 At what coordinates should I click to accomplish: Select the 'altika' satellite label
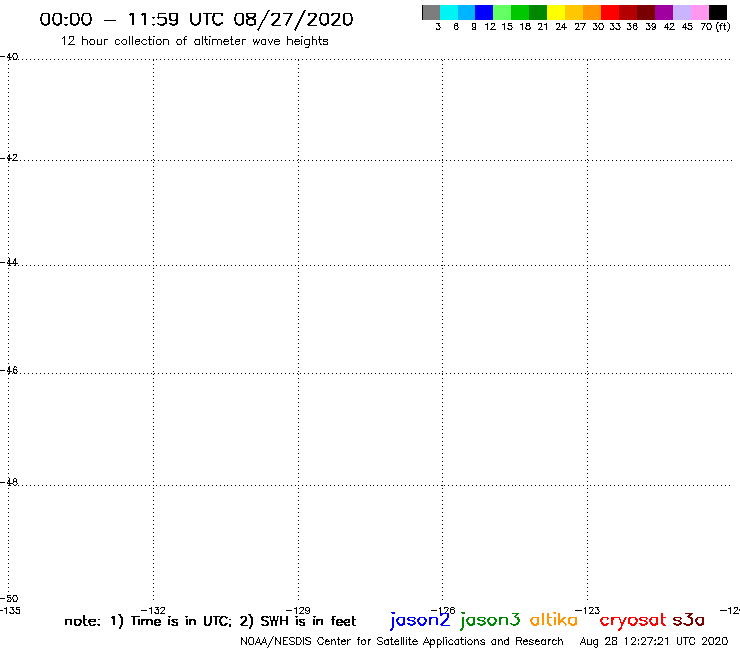[554, 619]
